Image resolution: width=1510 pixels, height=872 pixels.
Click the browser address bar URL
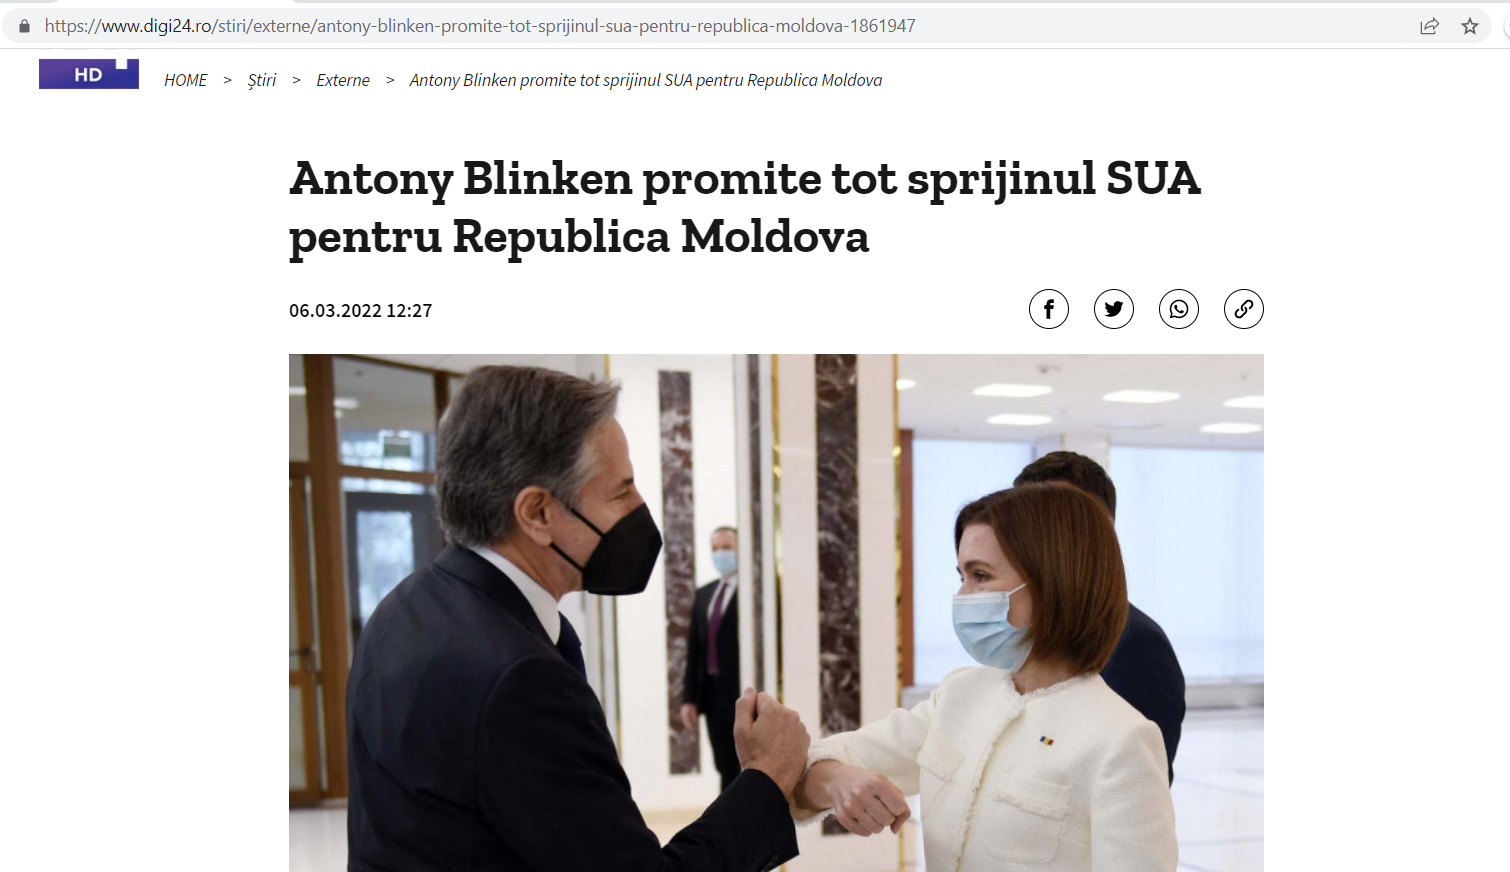pos(480,26)
